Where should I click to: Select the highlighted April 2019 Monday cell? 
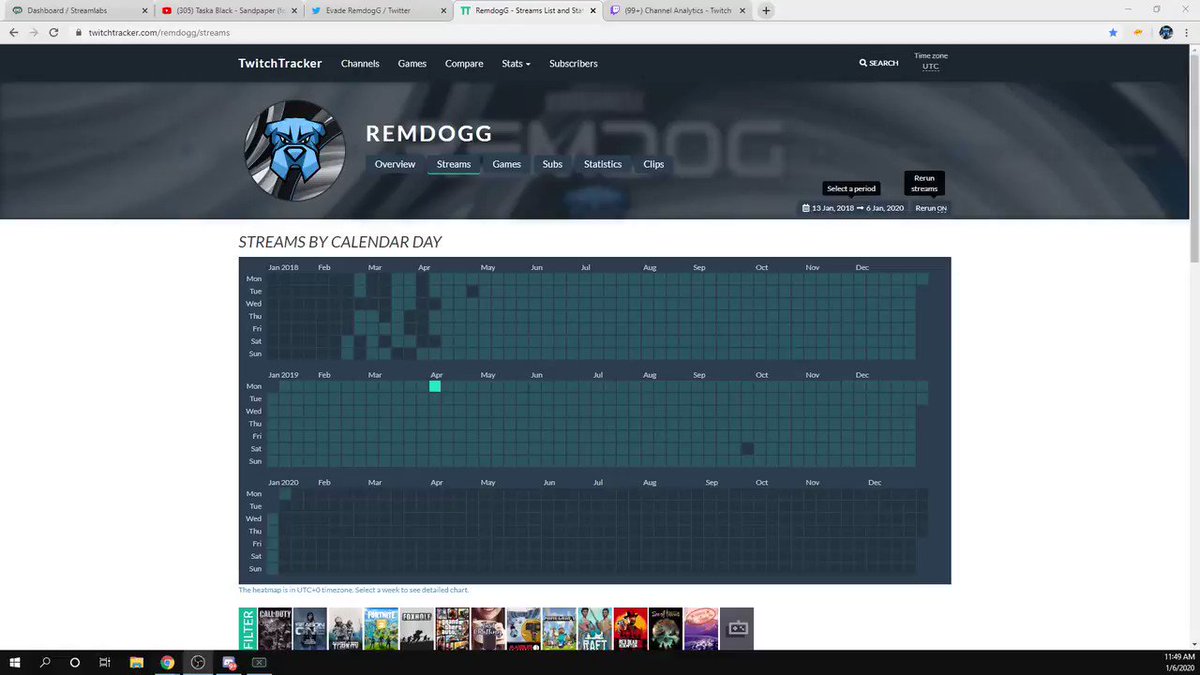[x=435, y=386]
